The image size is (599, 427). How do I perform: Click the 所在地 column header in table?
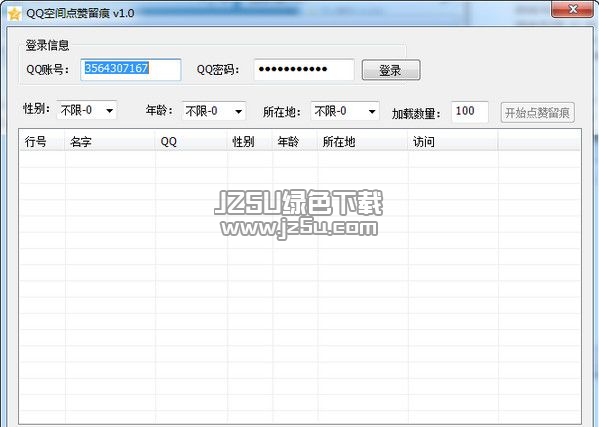pos(363,142)
